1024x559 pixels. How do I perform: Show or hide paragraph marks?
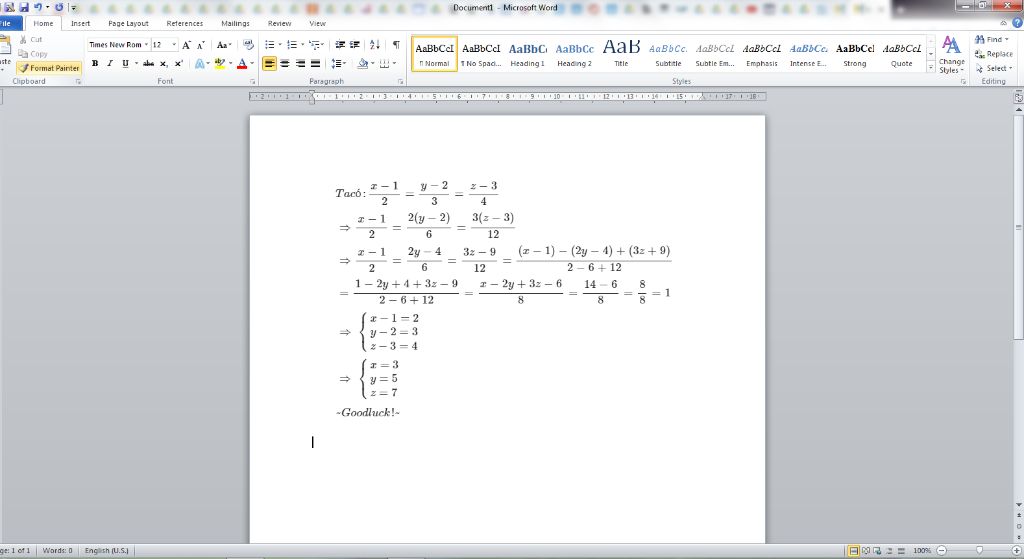[396, 45]
